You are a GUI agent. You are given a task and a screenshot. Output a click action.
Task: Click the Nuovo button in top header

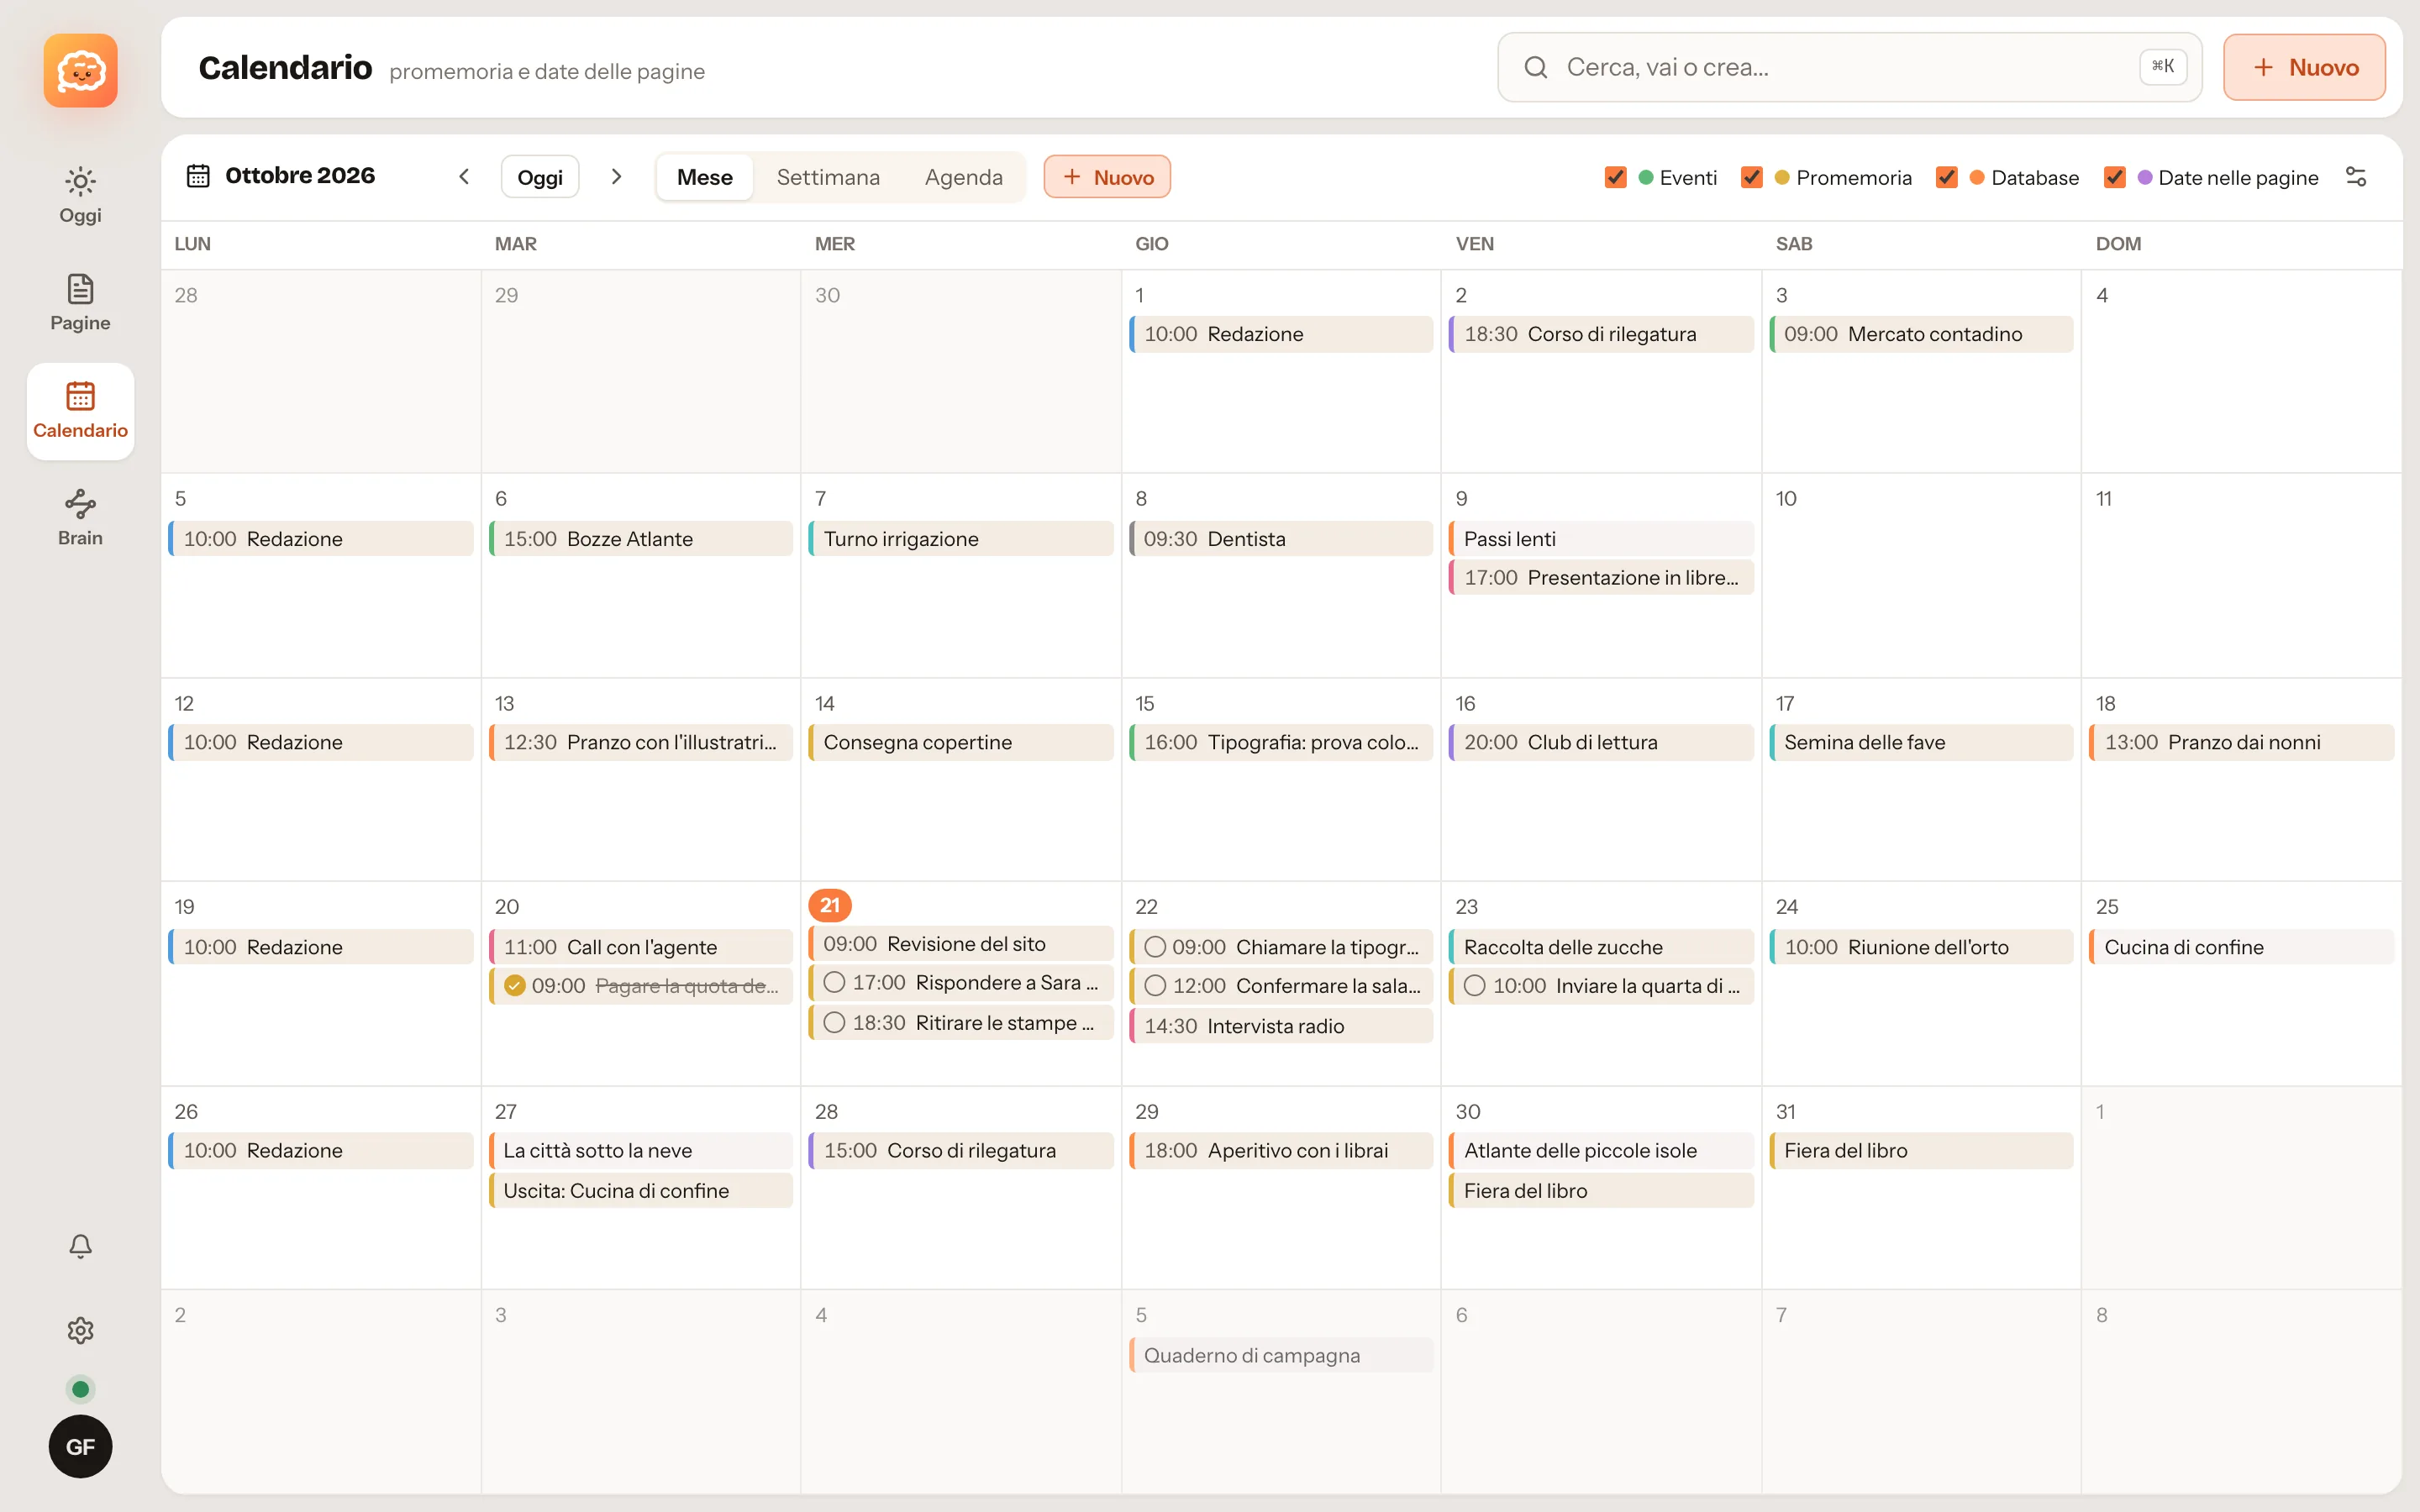click(x=2304, y=67)
